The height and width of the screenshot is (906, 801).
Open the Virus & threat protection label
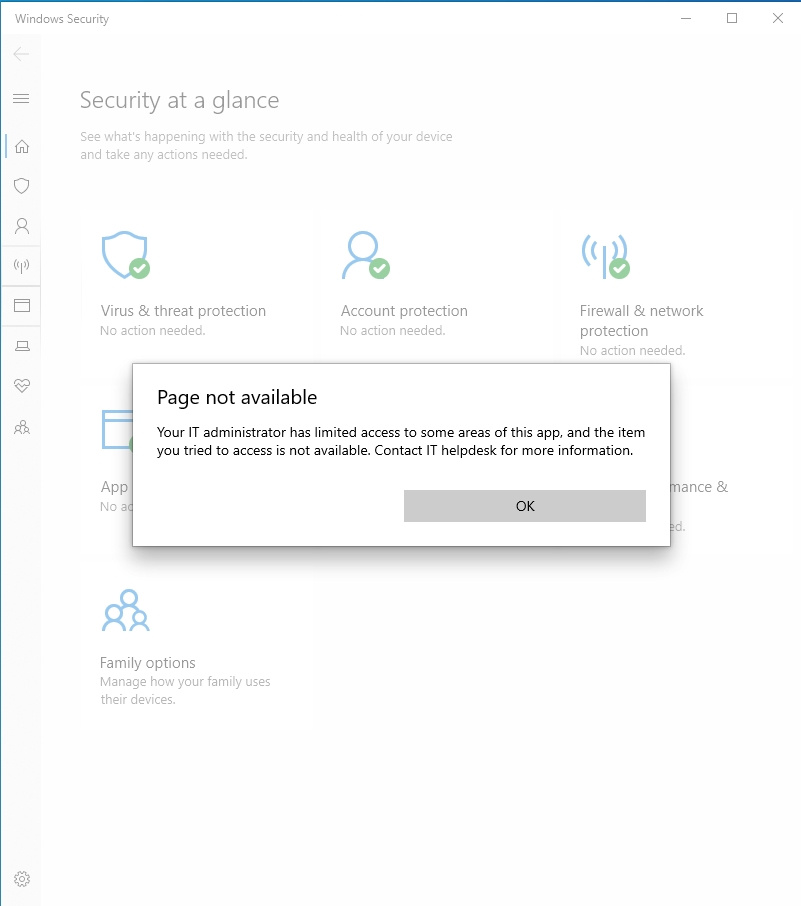pos(183,311)
